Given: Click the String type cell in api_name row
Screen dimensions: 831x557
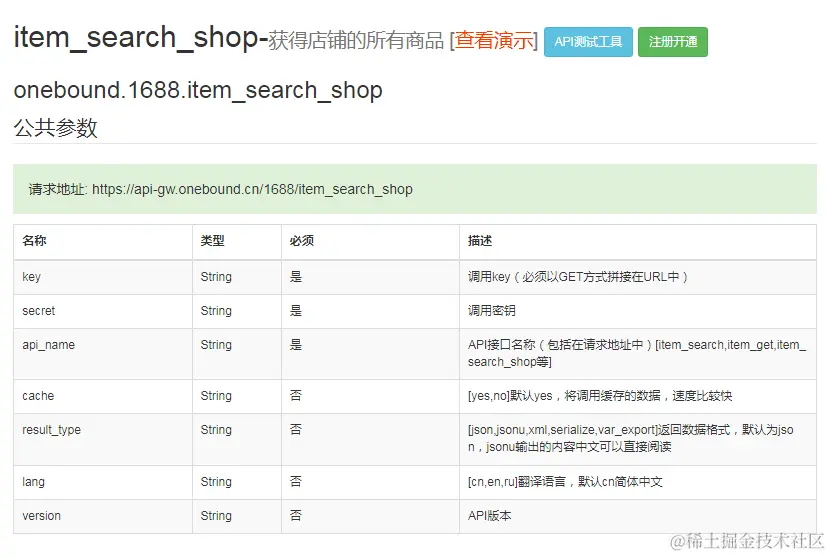Looking at the screenshot, I should (x=237, y=353).
